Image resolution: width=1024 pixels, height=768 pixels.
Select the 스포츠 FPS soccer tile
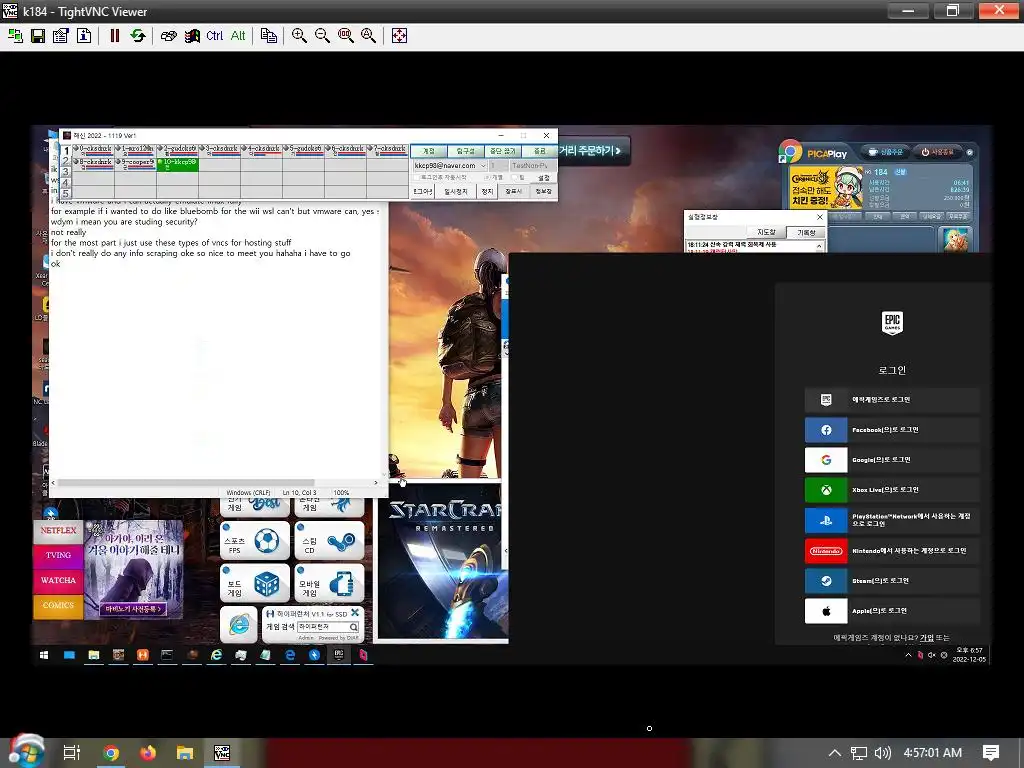[255, 541]
